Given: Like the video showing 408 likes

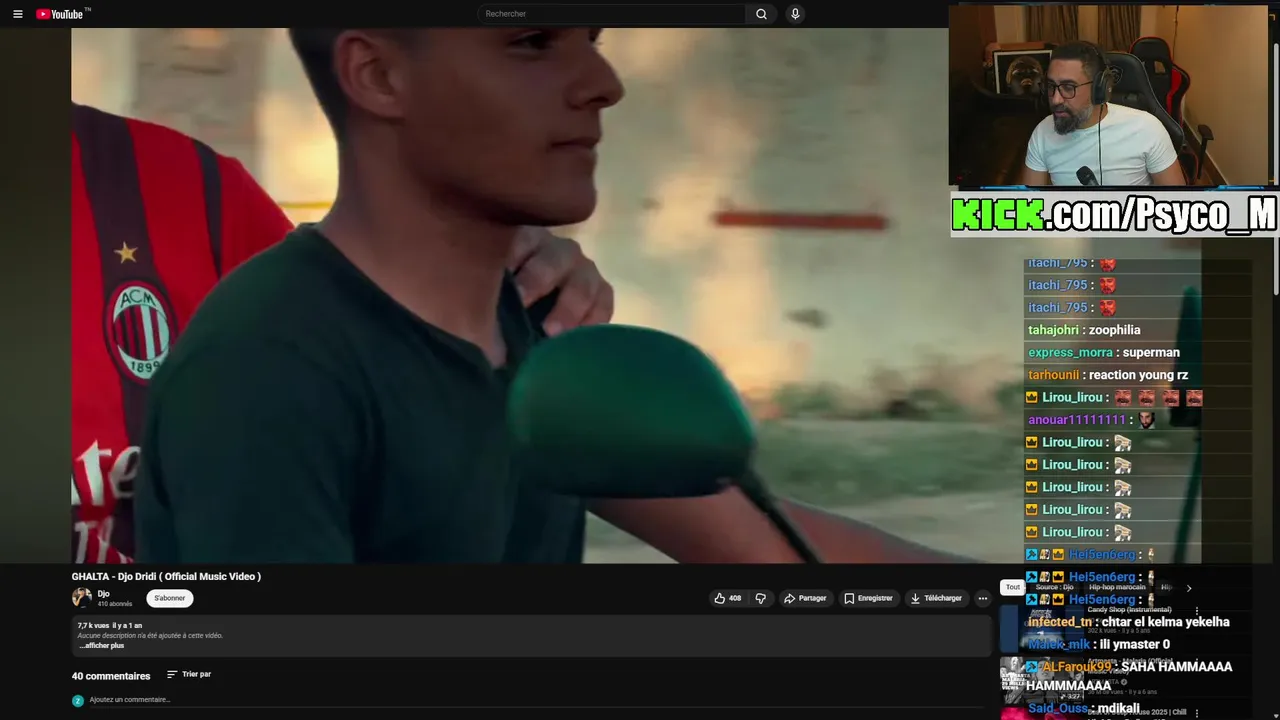Looking at the screenshot, I should coord(727,598).
